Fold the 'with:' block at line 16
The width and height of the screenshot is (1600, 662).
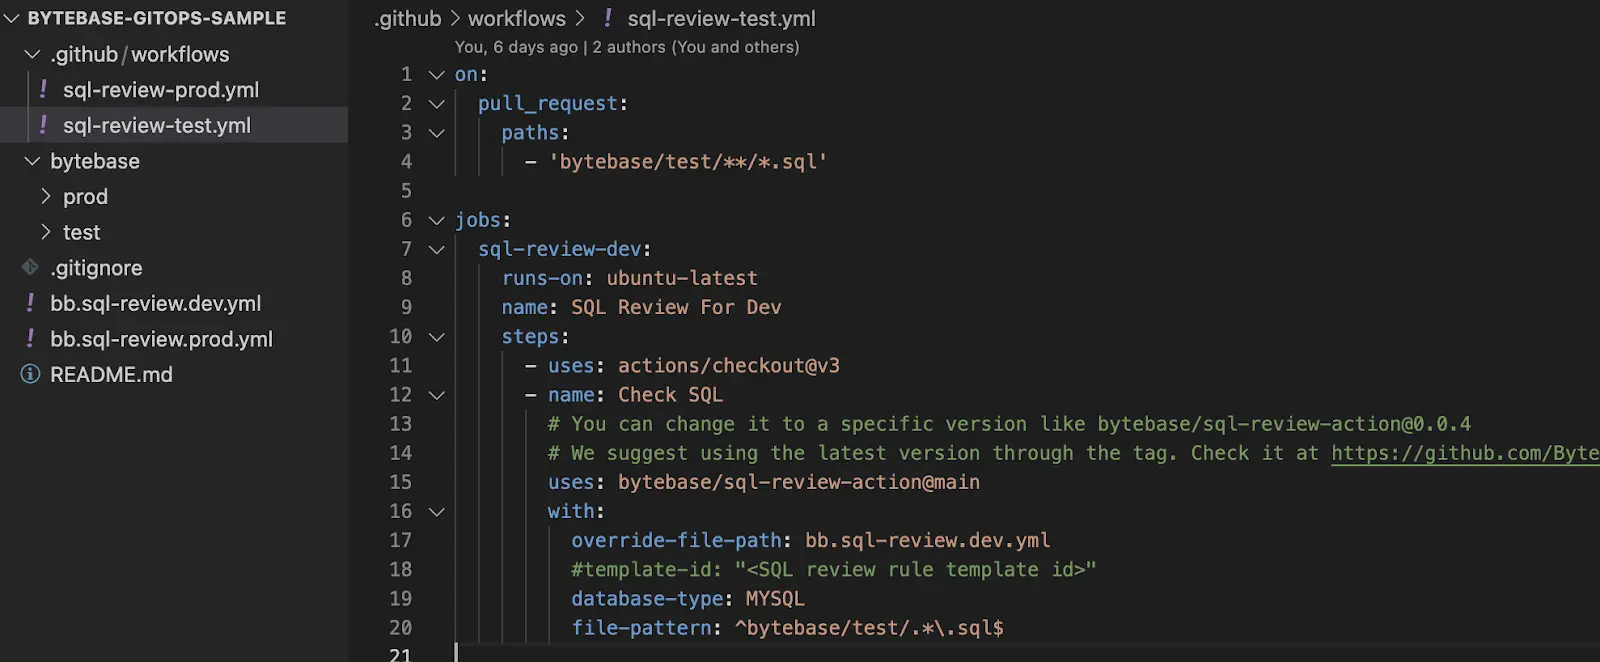(437, 511)
